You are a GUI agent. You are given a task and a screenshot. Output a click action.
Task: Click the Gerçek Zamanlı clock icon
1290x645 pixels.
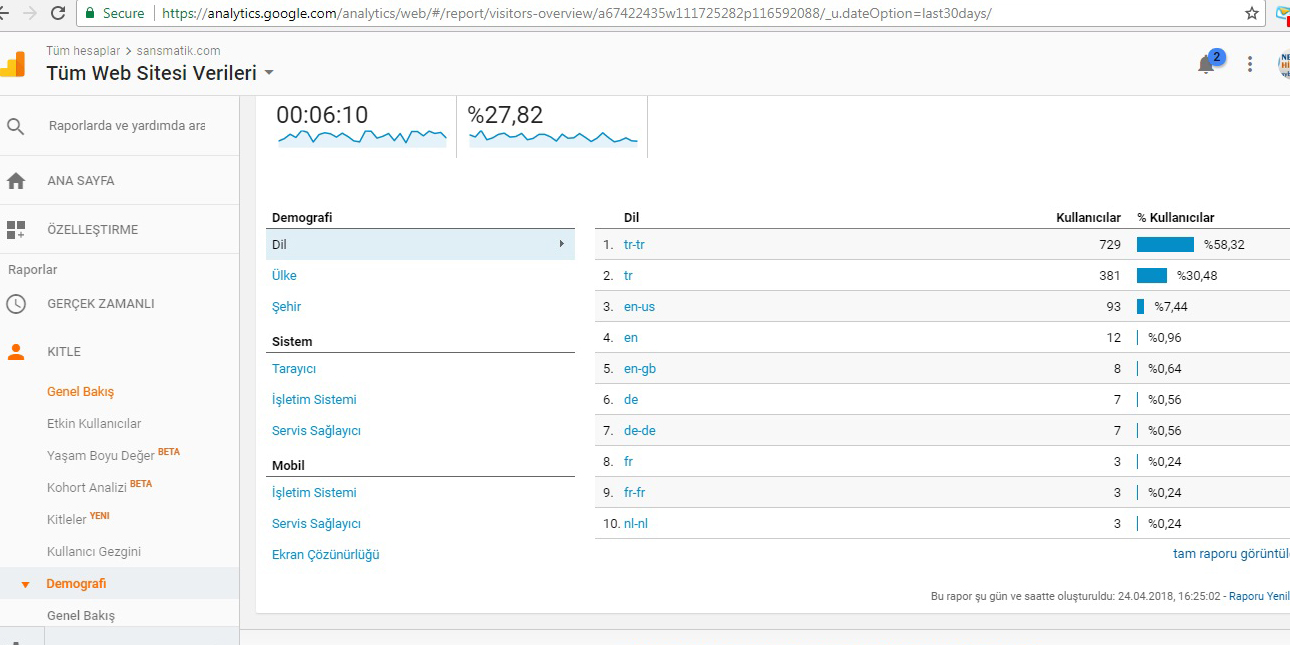pyautogui.click(x=16, y=304)
